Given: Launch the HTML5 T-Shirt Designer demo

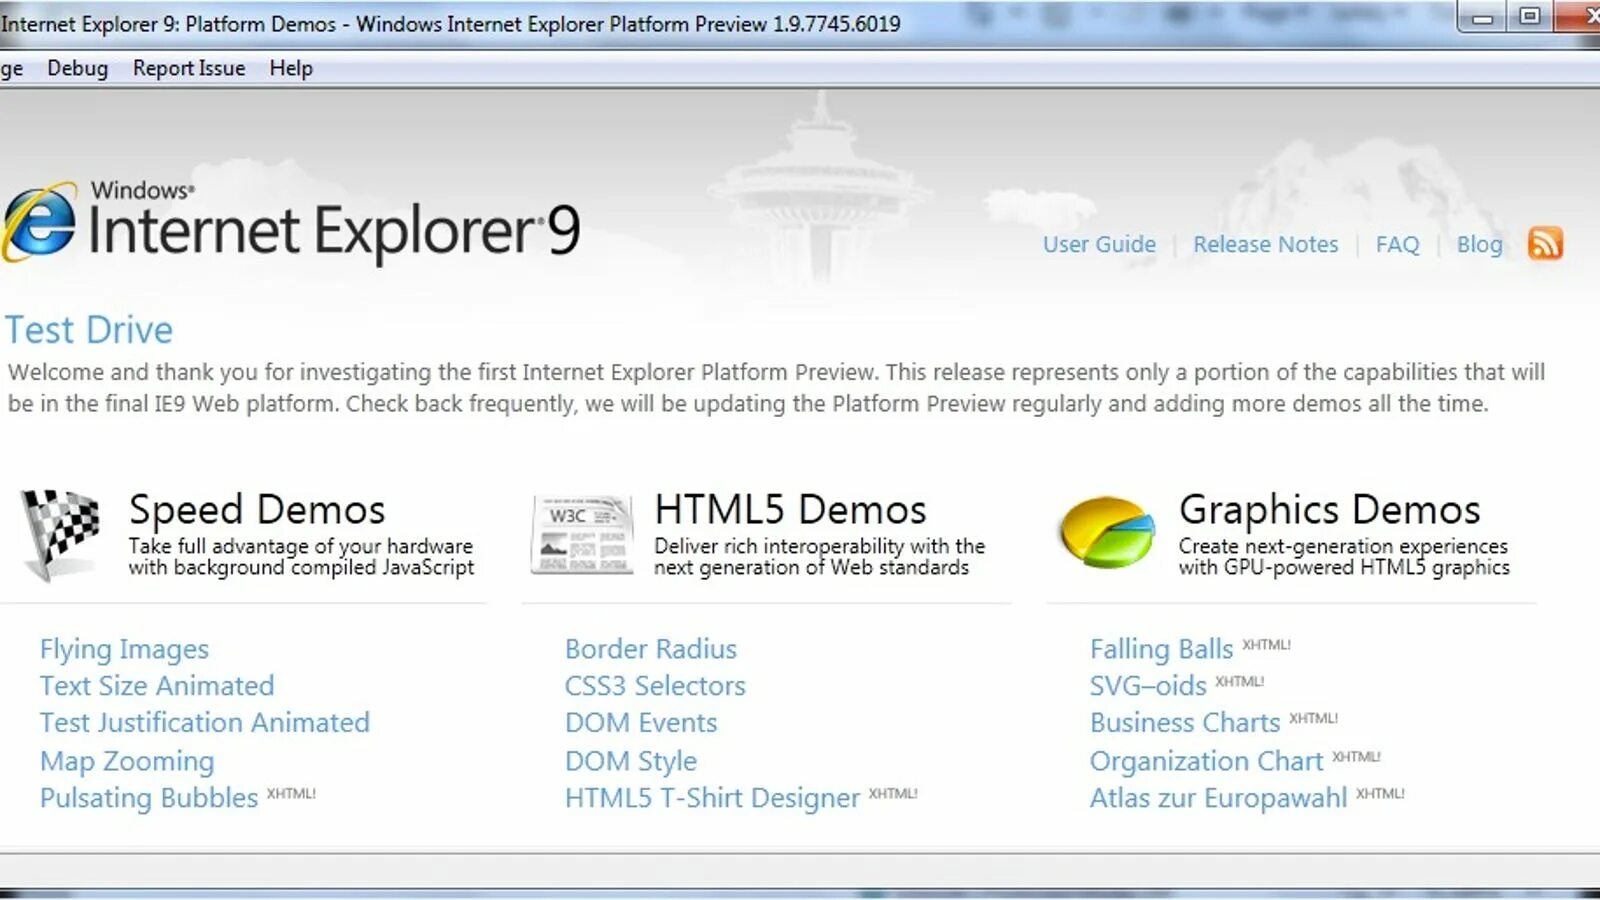Looking at the screenshot, I should [712, 798].
